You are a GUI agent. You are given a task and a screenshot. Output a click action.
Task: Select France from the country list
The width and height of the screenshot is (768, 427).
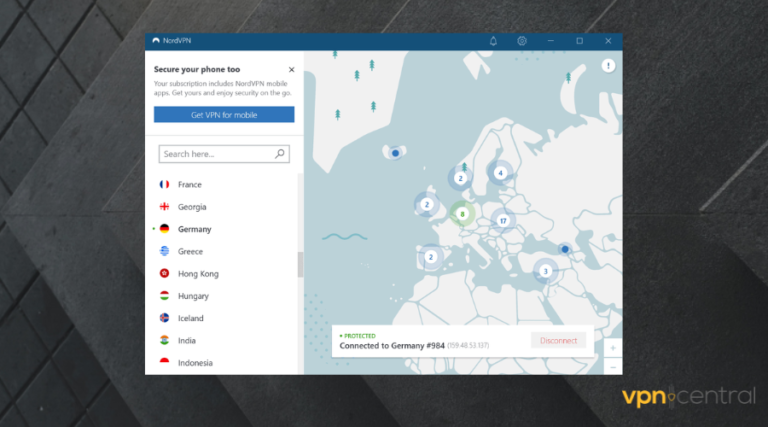(x=190, y=185)
